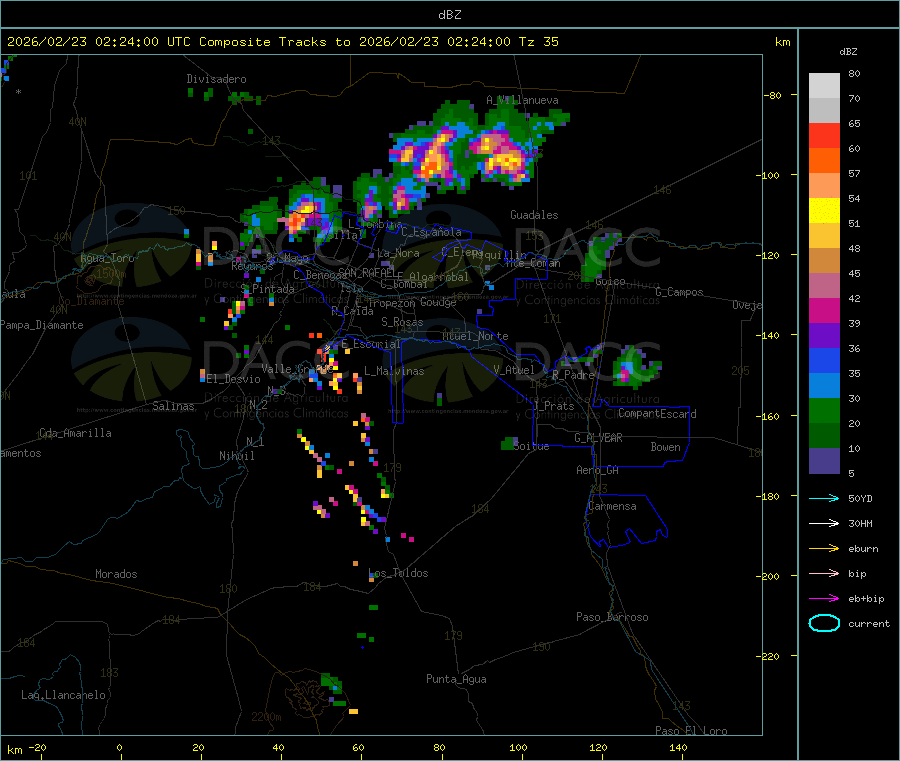
Task: Click the 'Pampa_Diamante' map label
Action: (42, 325)
